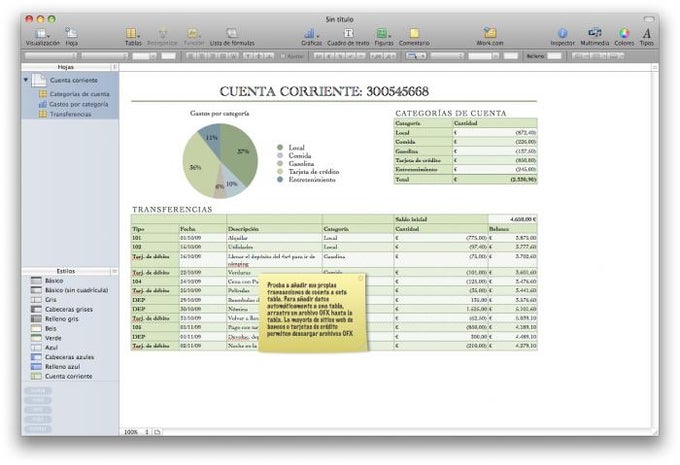This screenshot has width=680, height=465.
Task: Click the Gastos por categoría chart title
Action: 219,113
